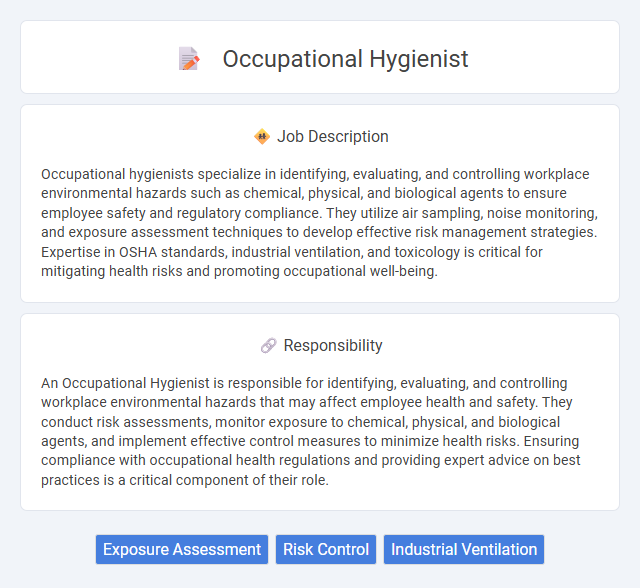640x588 pixels.
Task: Open the Exposure Assessment tag
Action: (182, 549)
